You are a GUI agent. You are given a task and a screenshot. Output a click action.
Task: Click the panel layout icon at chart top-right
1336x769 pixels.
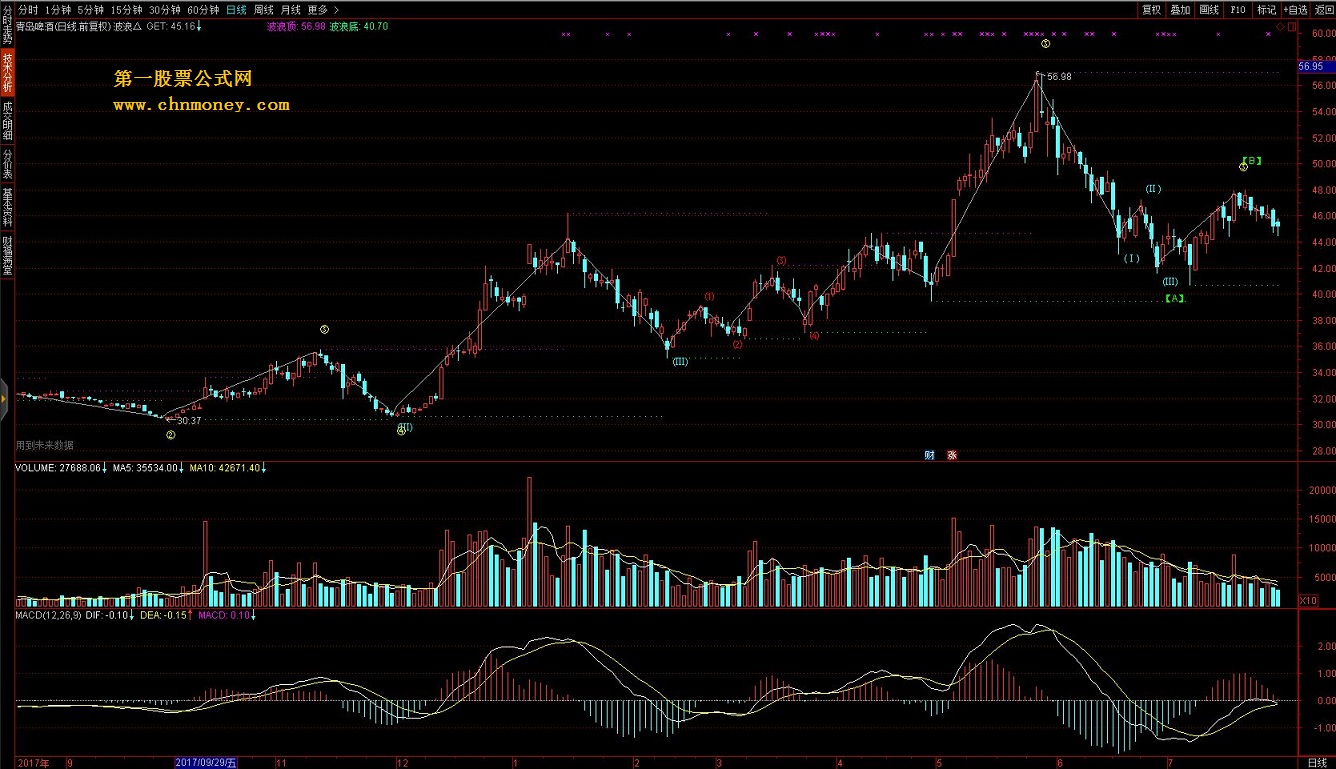pyautogui.click(x=1291, y=26)
